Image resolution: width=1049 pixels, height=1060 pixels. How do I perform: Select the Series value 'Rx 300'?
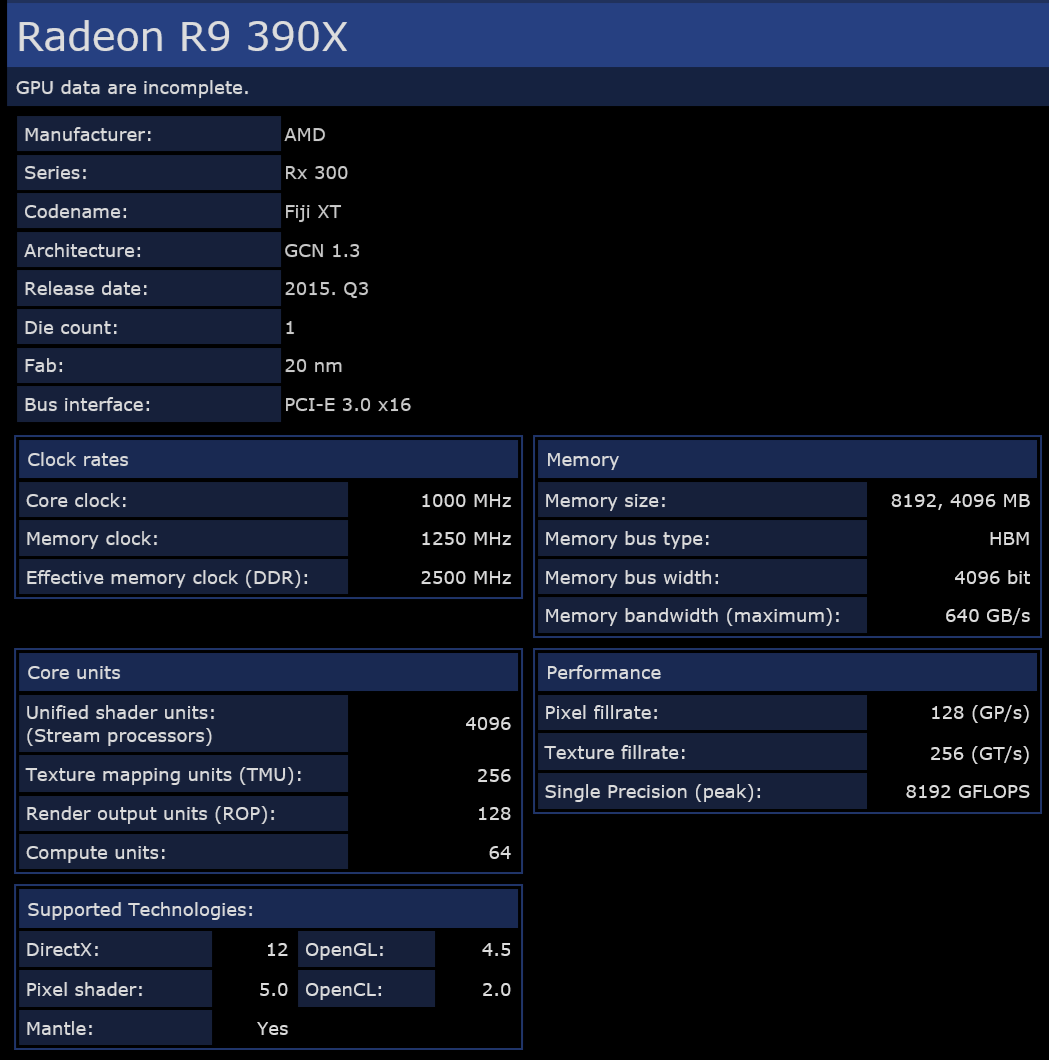pyautogui.click(x=316, y=173)
